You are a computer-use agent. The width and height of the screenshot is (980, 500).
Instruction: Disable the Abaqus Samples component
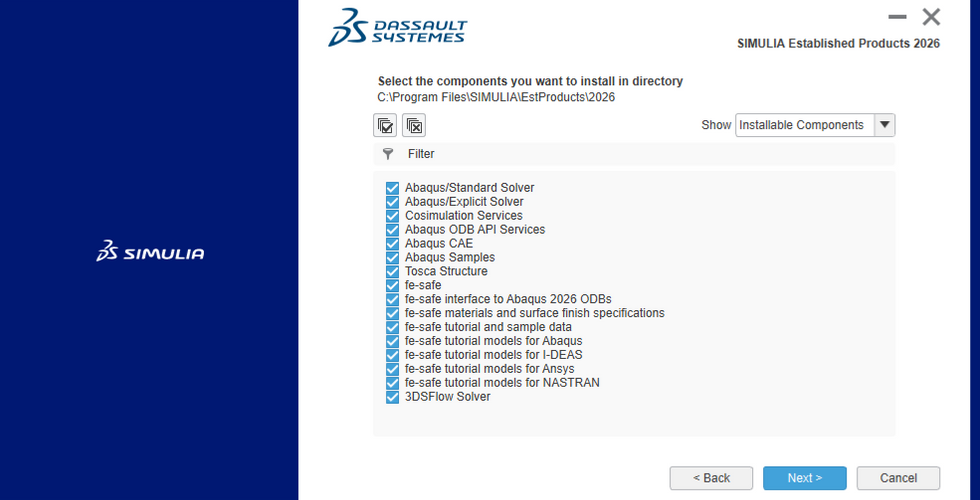pyautogui.click(x=392, y=258)
